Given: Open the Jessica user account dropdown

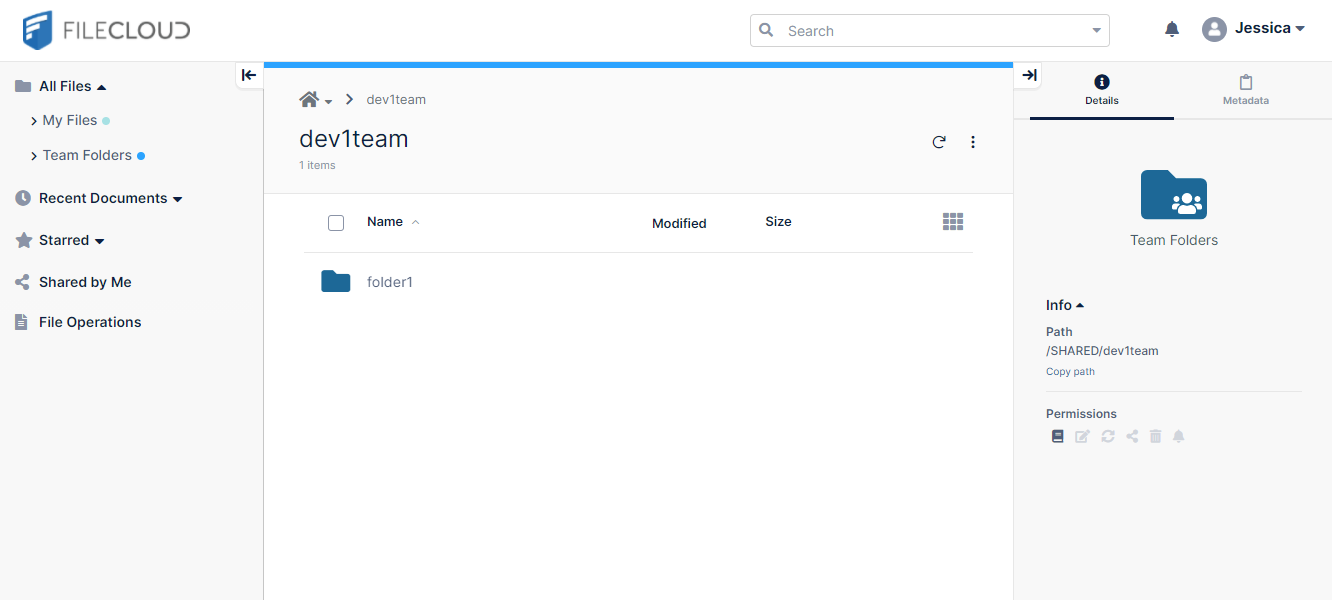Looking at the screenshot, I should point(1254,29).
